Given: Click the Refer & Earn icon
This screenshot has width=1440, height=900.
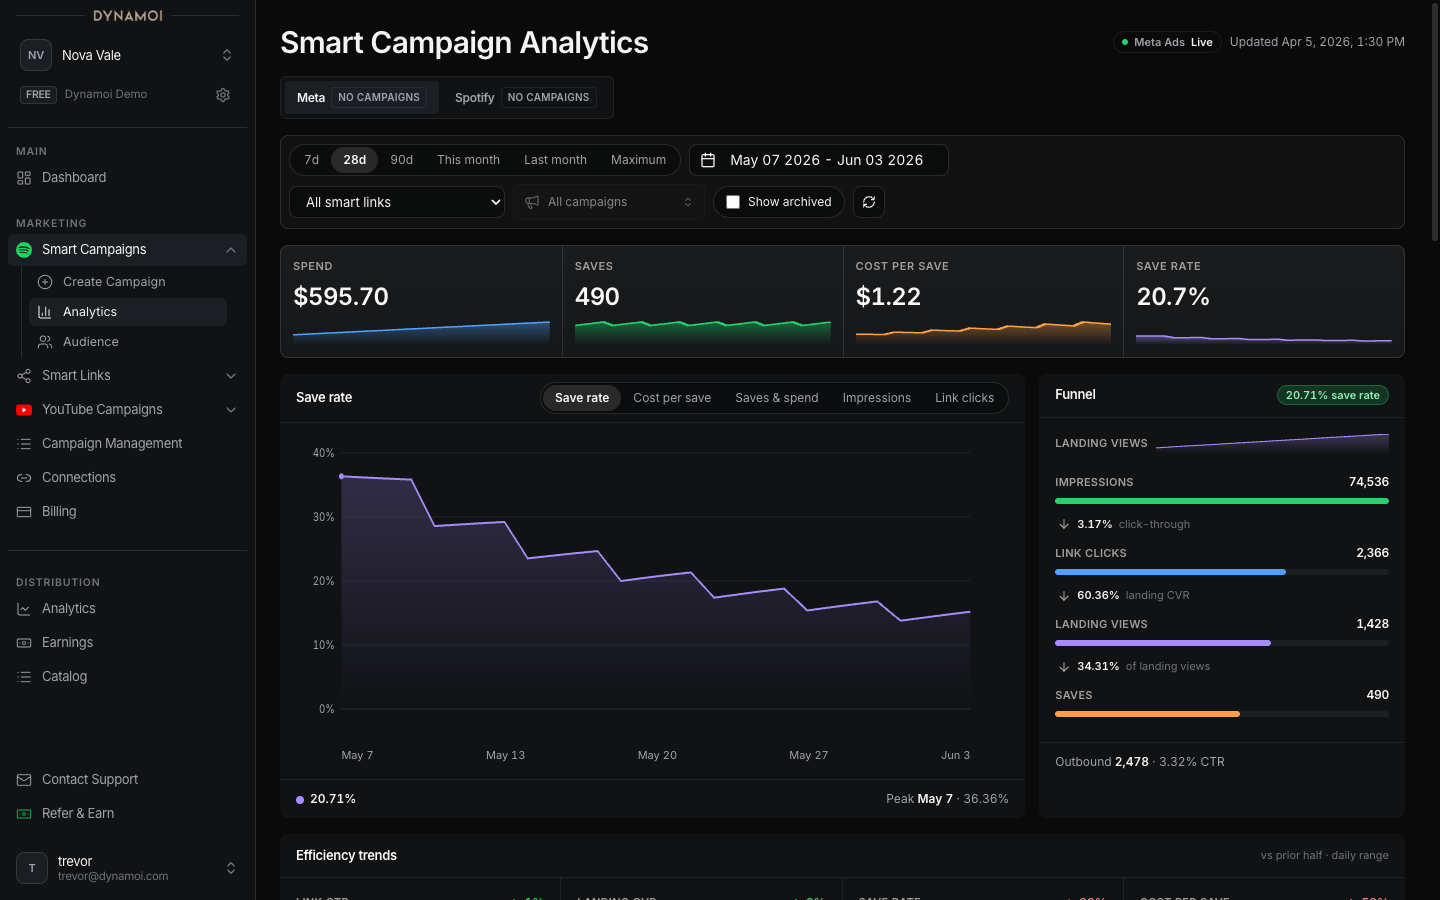Looking at the screenshot, I should pos(24,814).
